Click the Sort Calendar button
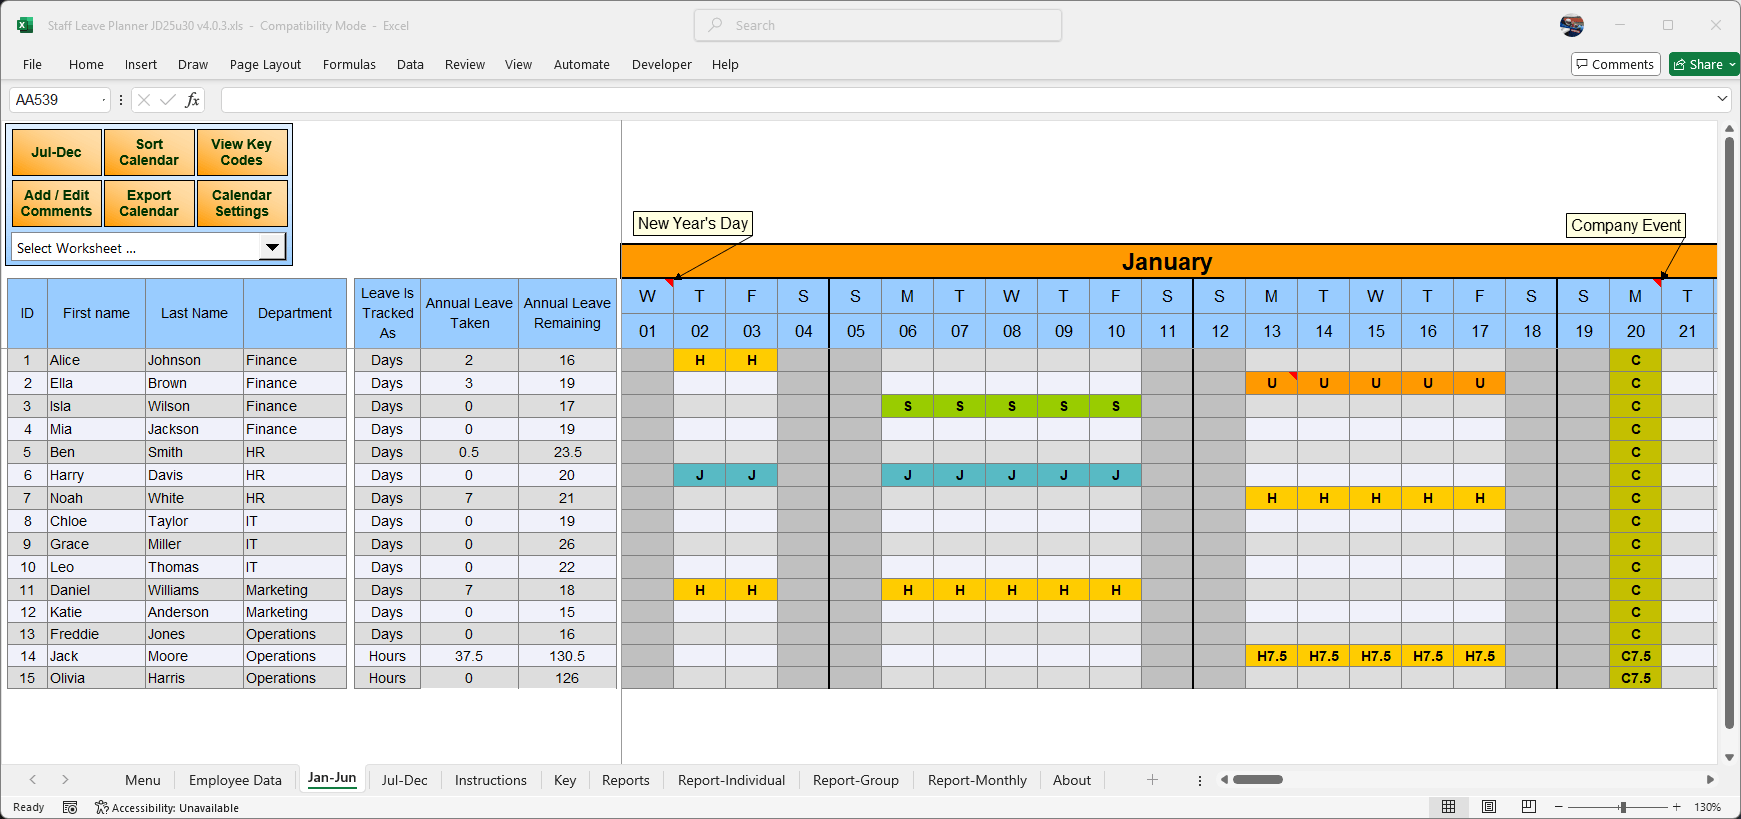The image size is (1741, 819). (149, 152)
